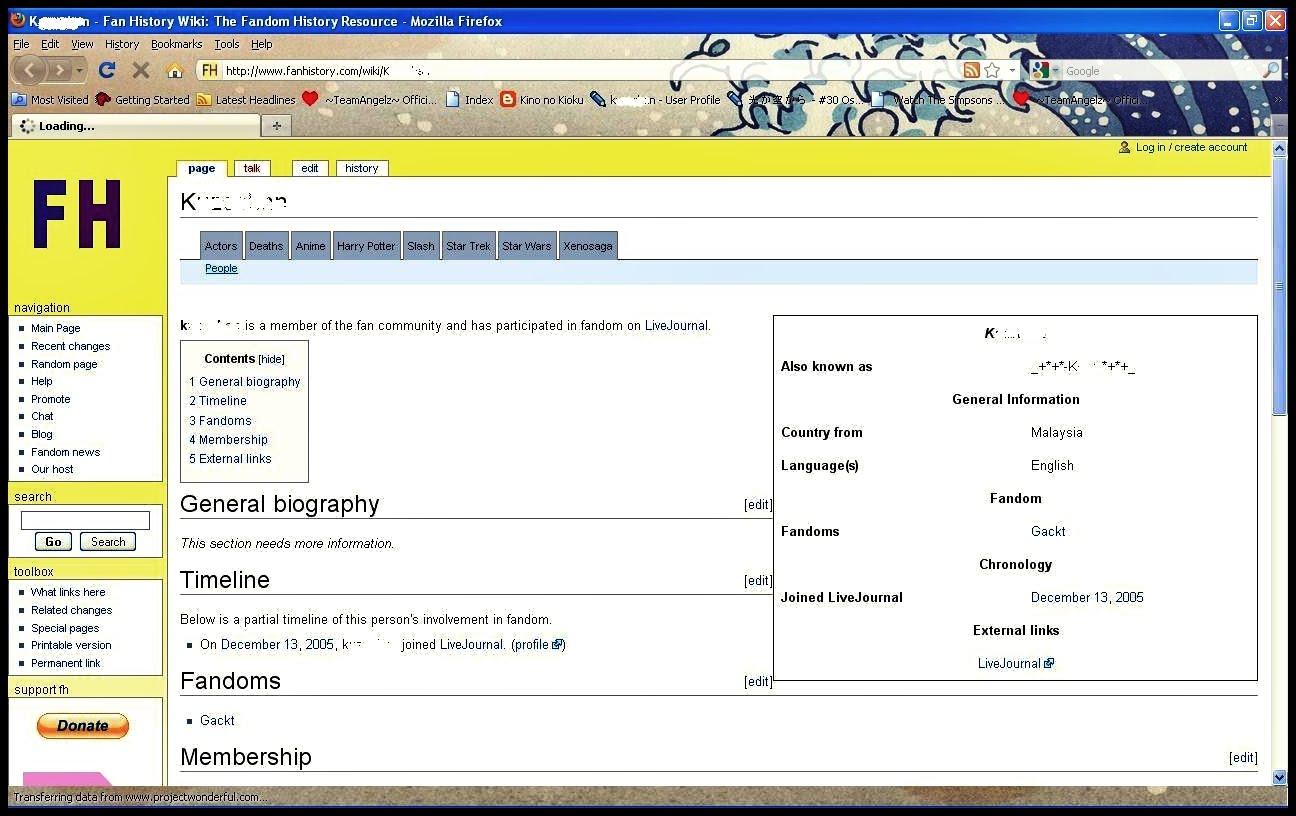The height and width of the screenshot is (816, 1296).
Task: Click the FH site logo
Action: click(x=77, y=214)
